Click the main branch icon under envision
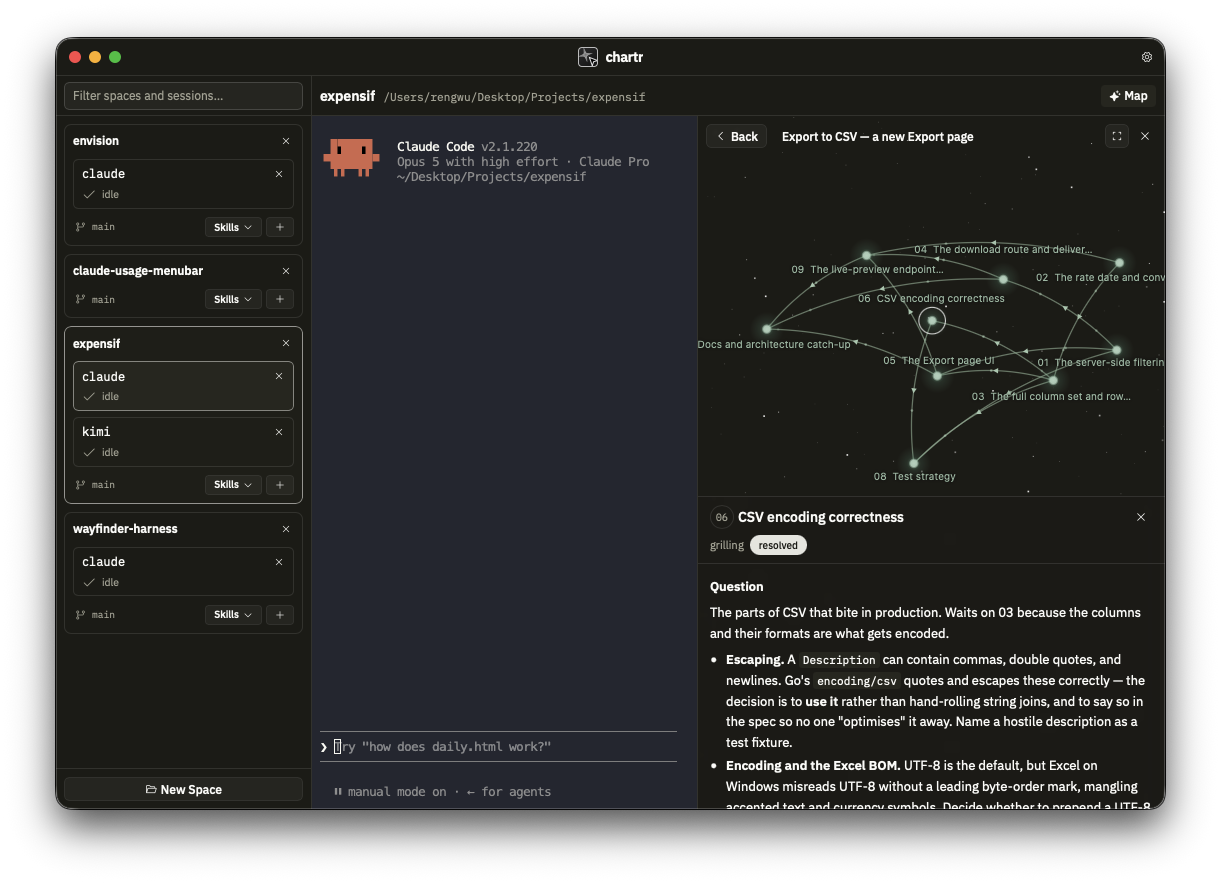This screenshot has height=883, width=1221. click(x=80, y=227)
